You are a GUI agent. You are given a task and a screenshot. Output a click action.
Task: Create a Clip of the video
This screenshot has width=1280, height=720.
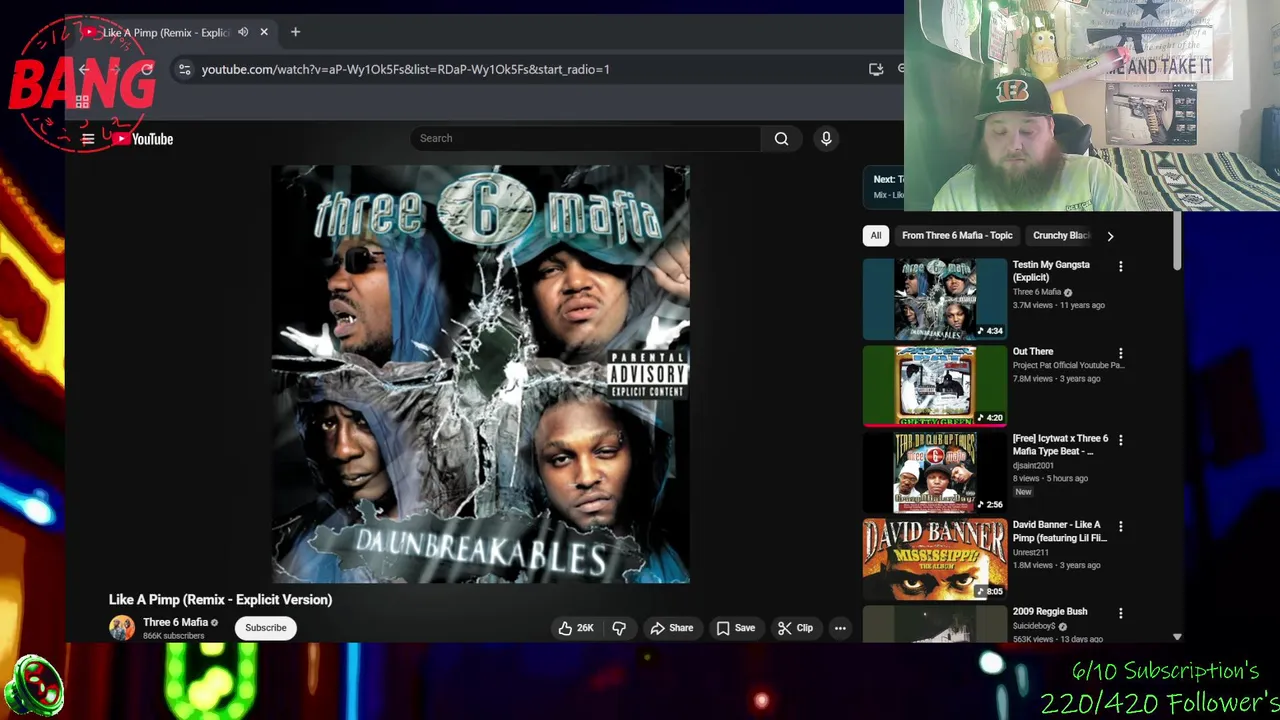pos(795,628)
